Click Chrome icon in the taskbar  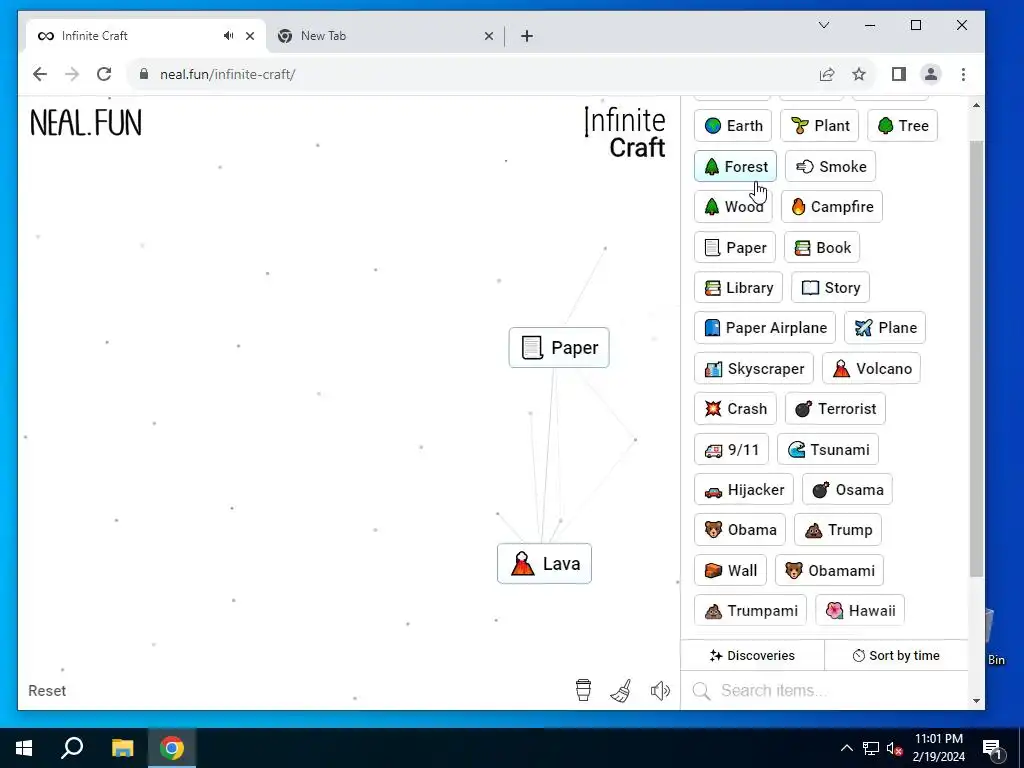(x=172, y=748)
